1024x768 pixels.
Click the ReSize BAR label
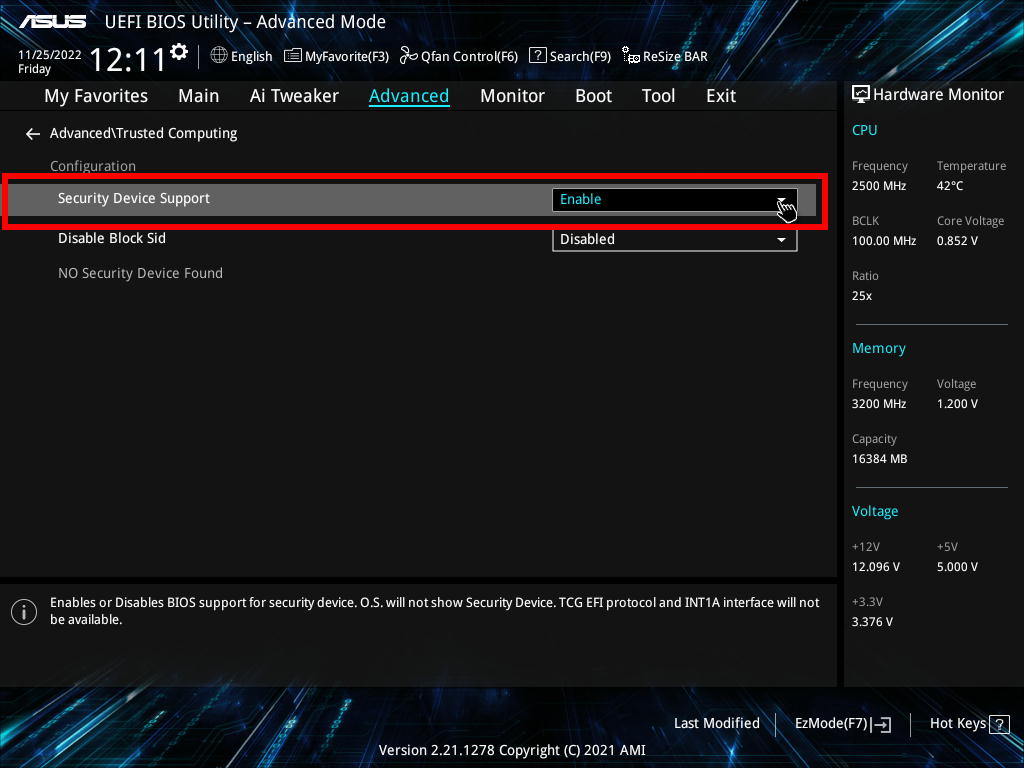(675, 56)
